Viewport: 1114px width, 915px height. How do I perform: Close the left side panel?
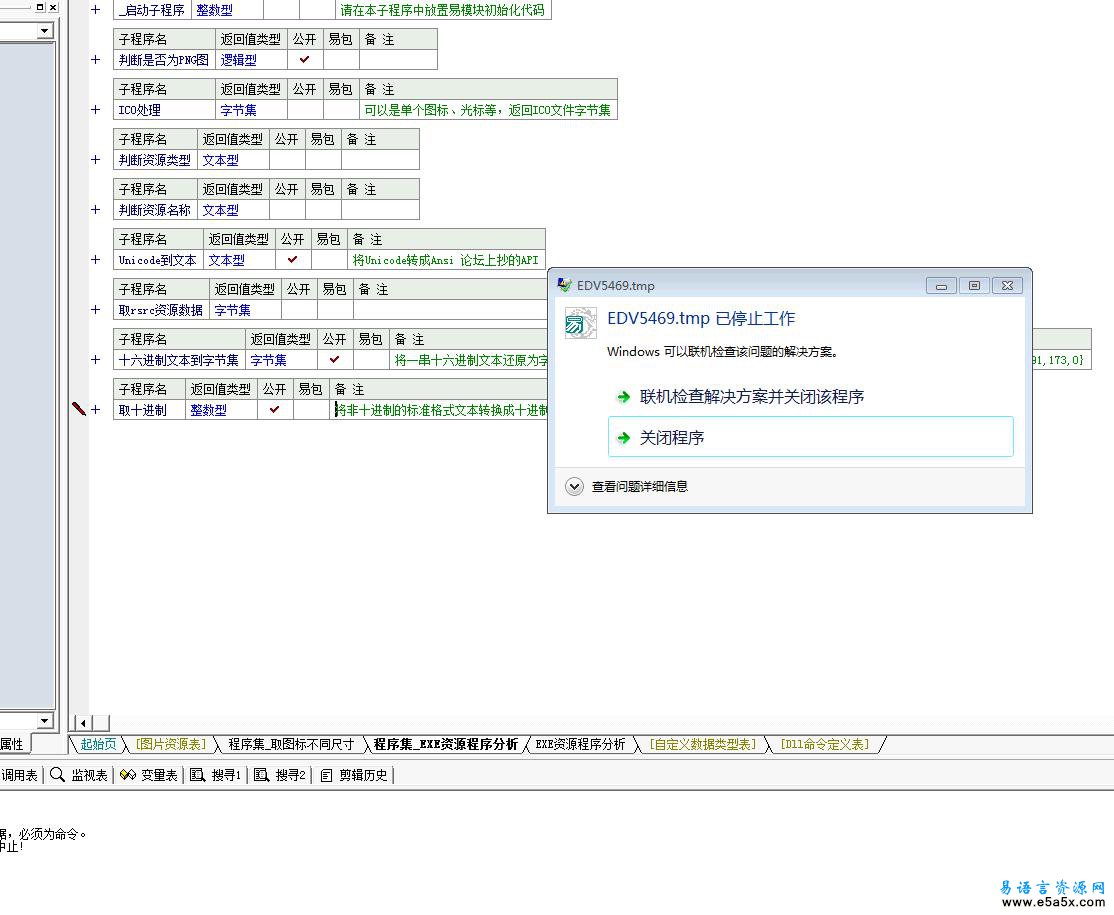tap(53, 7)
